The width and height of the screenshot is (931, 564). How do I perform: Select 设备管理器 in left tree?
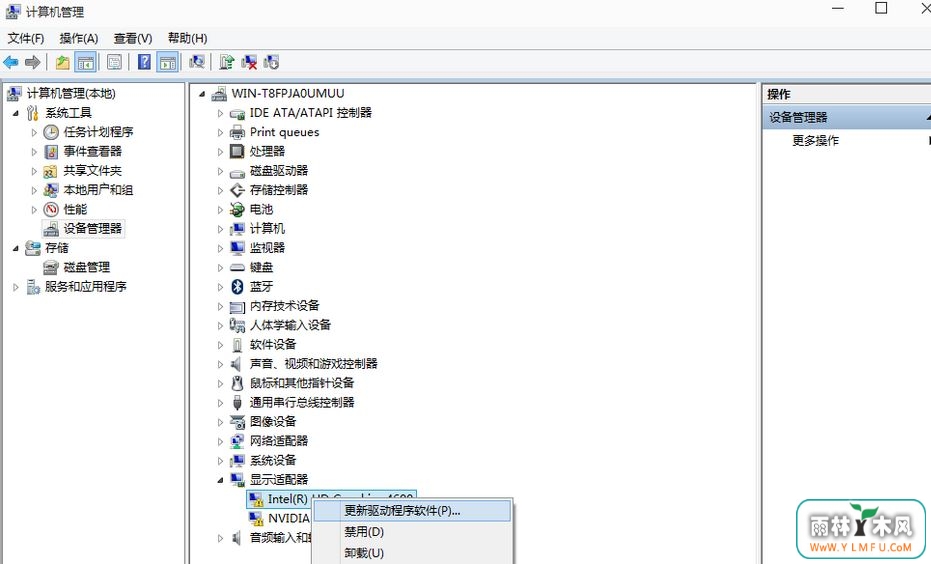[92, 229]
